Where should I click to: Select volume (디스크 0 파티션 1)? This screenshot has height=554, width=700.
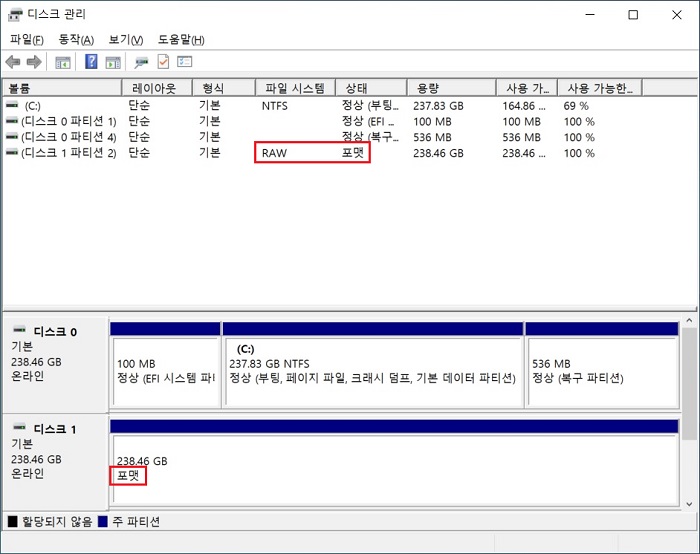pos(69,121)
